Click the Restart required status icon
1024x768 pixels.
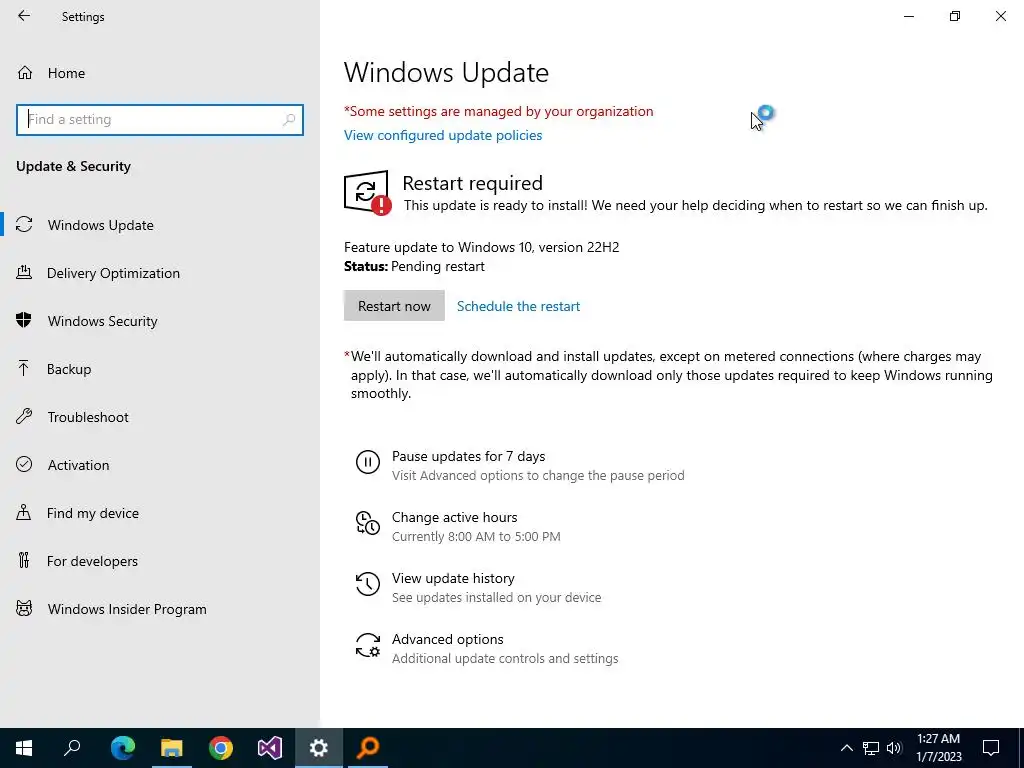(x=368, y=193)
